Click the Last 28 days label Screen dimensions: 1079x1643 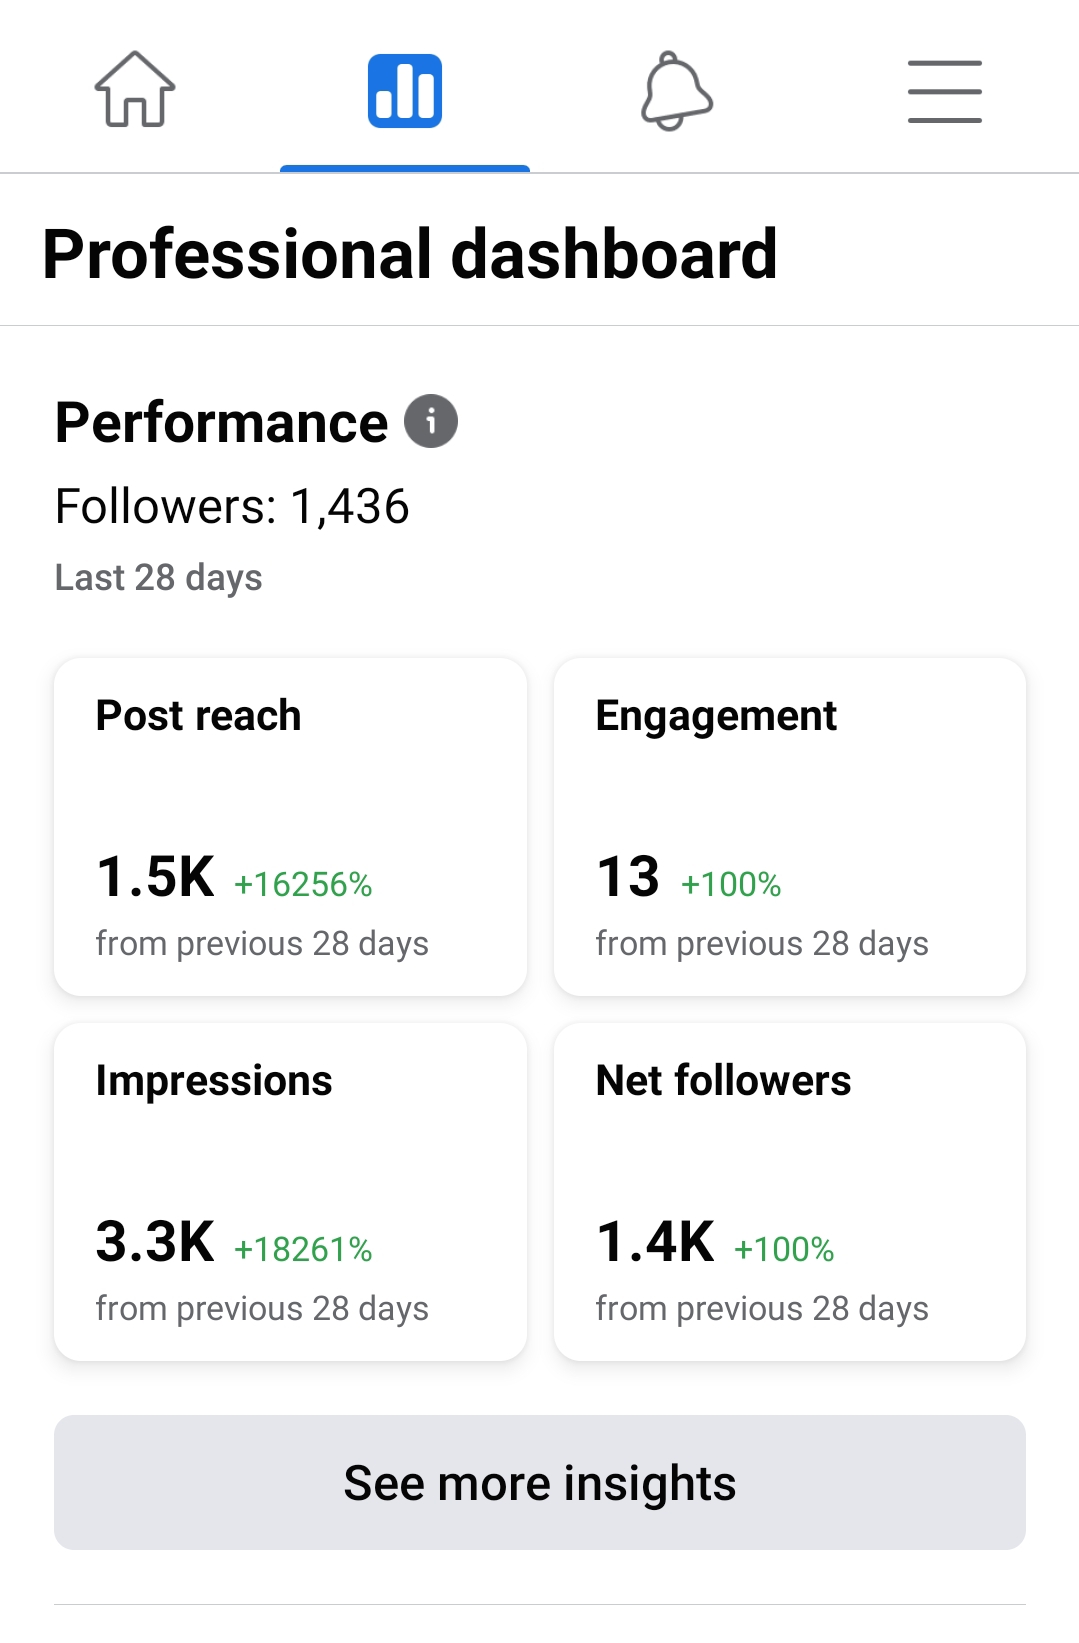coord(159,577)
